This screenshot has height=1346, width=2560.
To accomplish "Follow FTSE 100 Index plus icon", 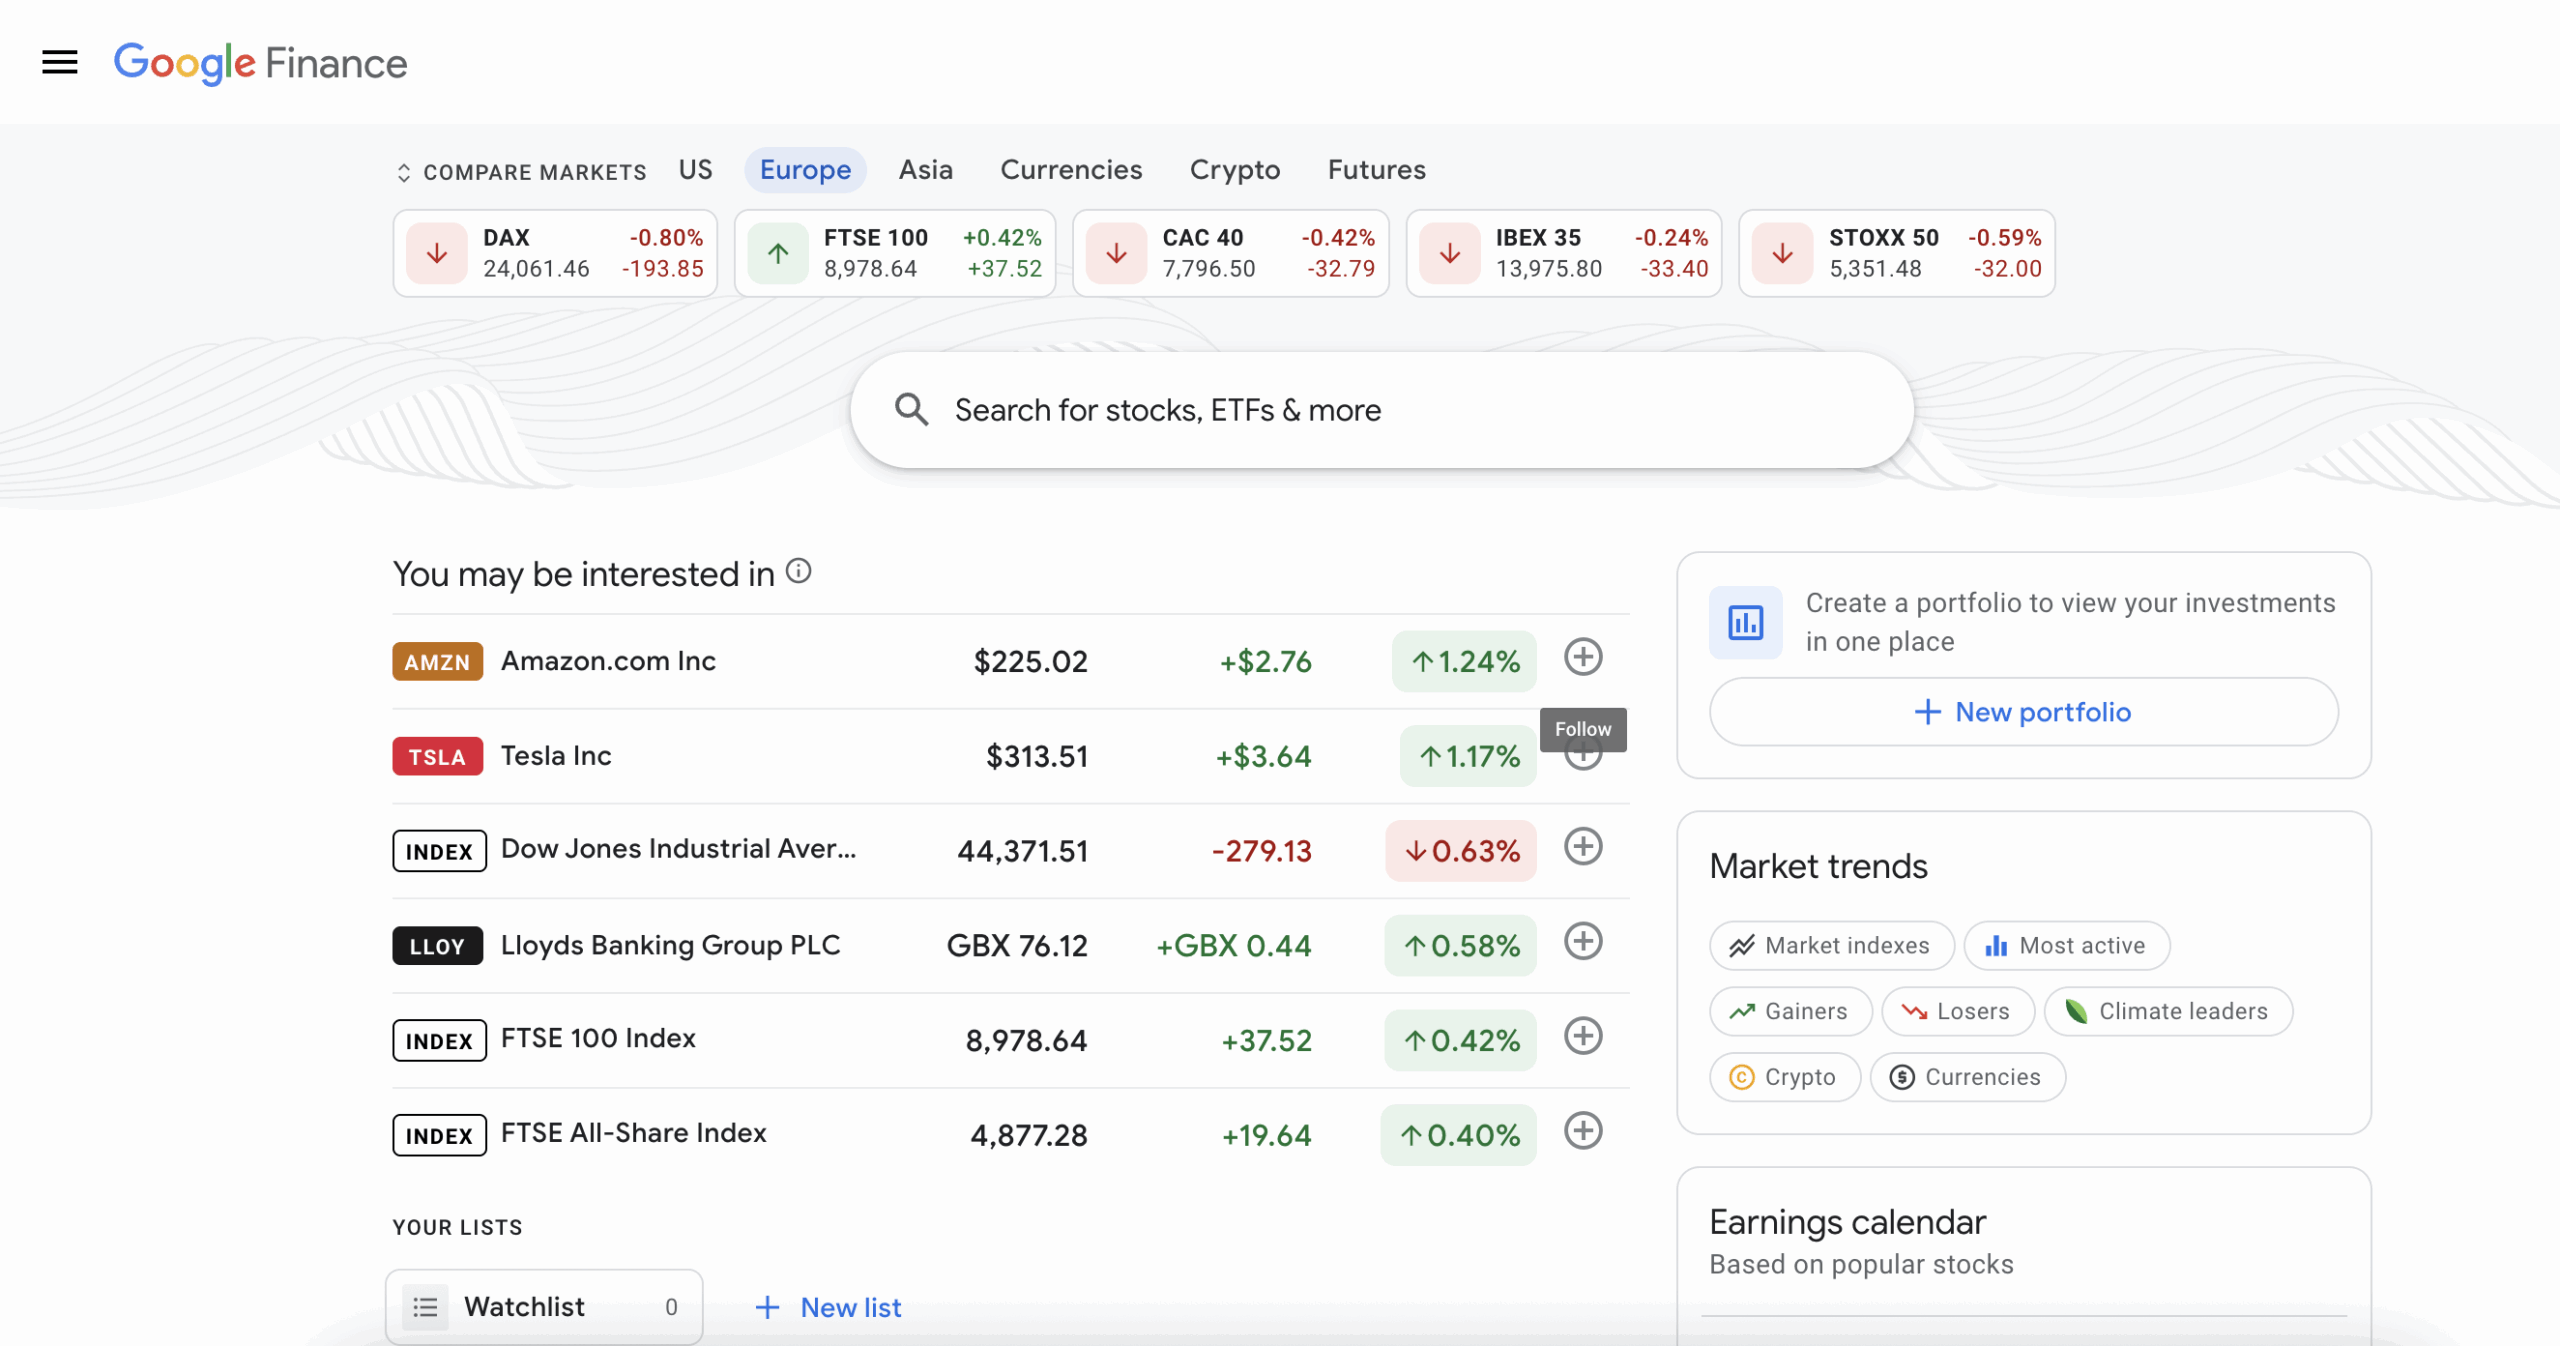I will (x=1583, y=1036).
